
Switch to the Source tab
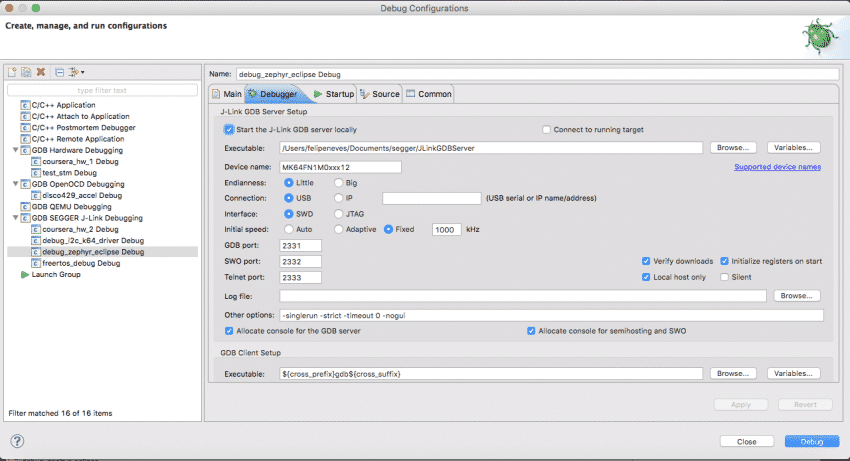[x=379, y=94]
